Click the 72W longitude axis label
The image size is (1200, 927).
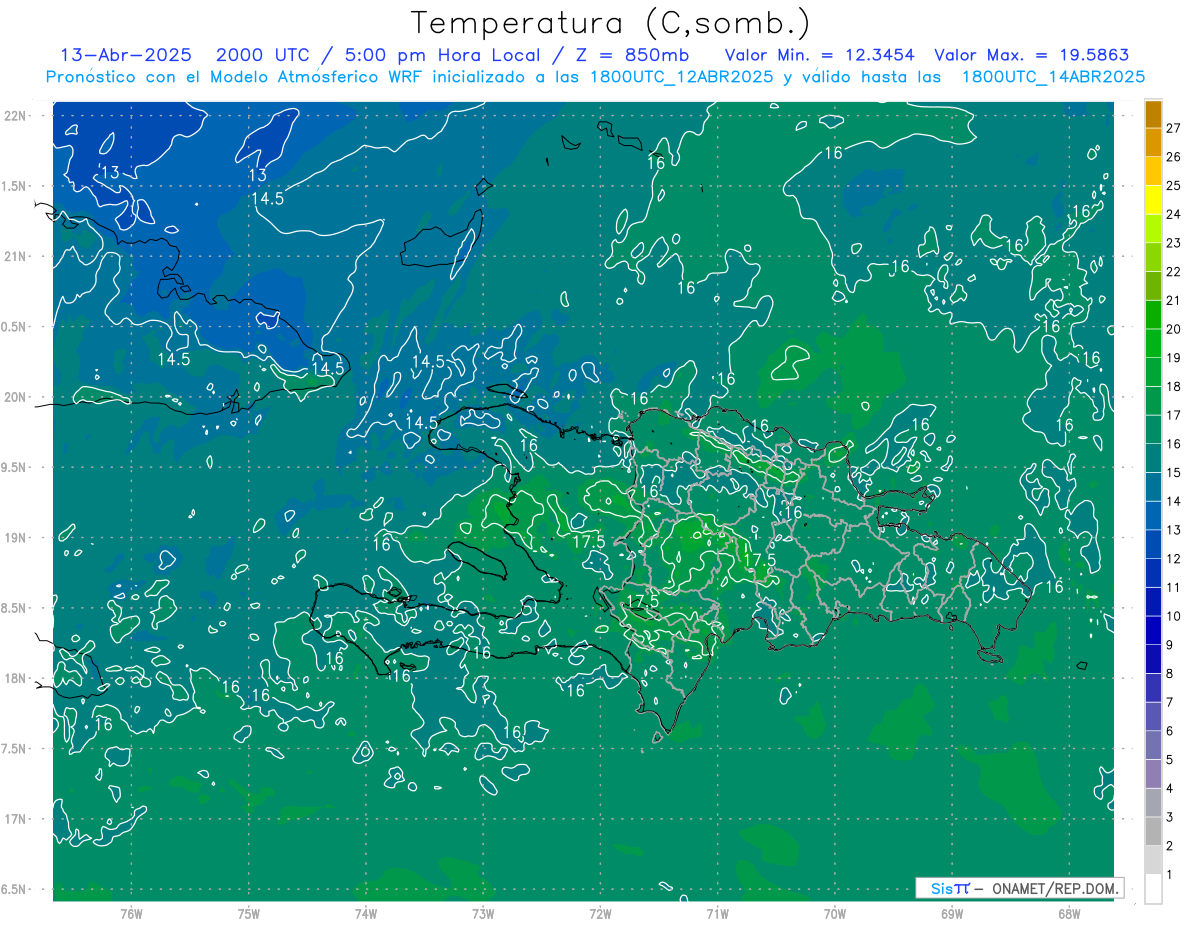[x=600, y=913]
